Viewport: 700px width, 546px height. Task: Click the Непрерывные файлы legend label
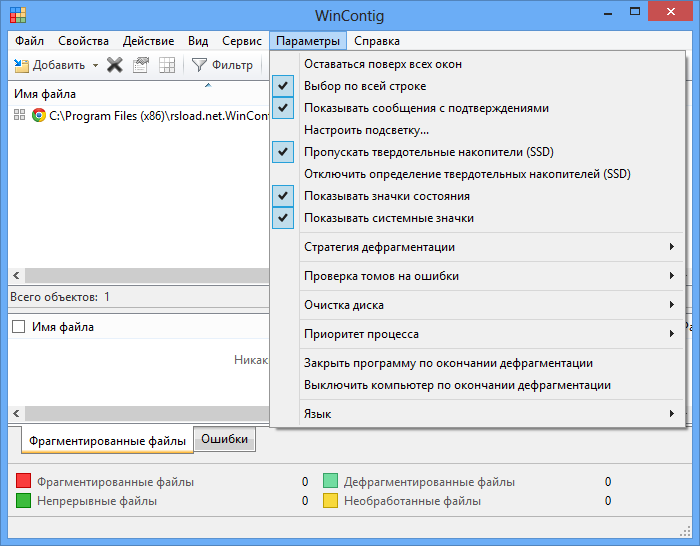(97, 501)
